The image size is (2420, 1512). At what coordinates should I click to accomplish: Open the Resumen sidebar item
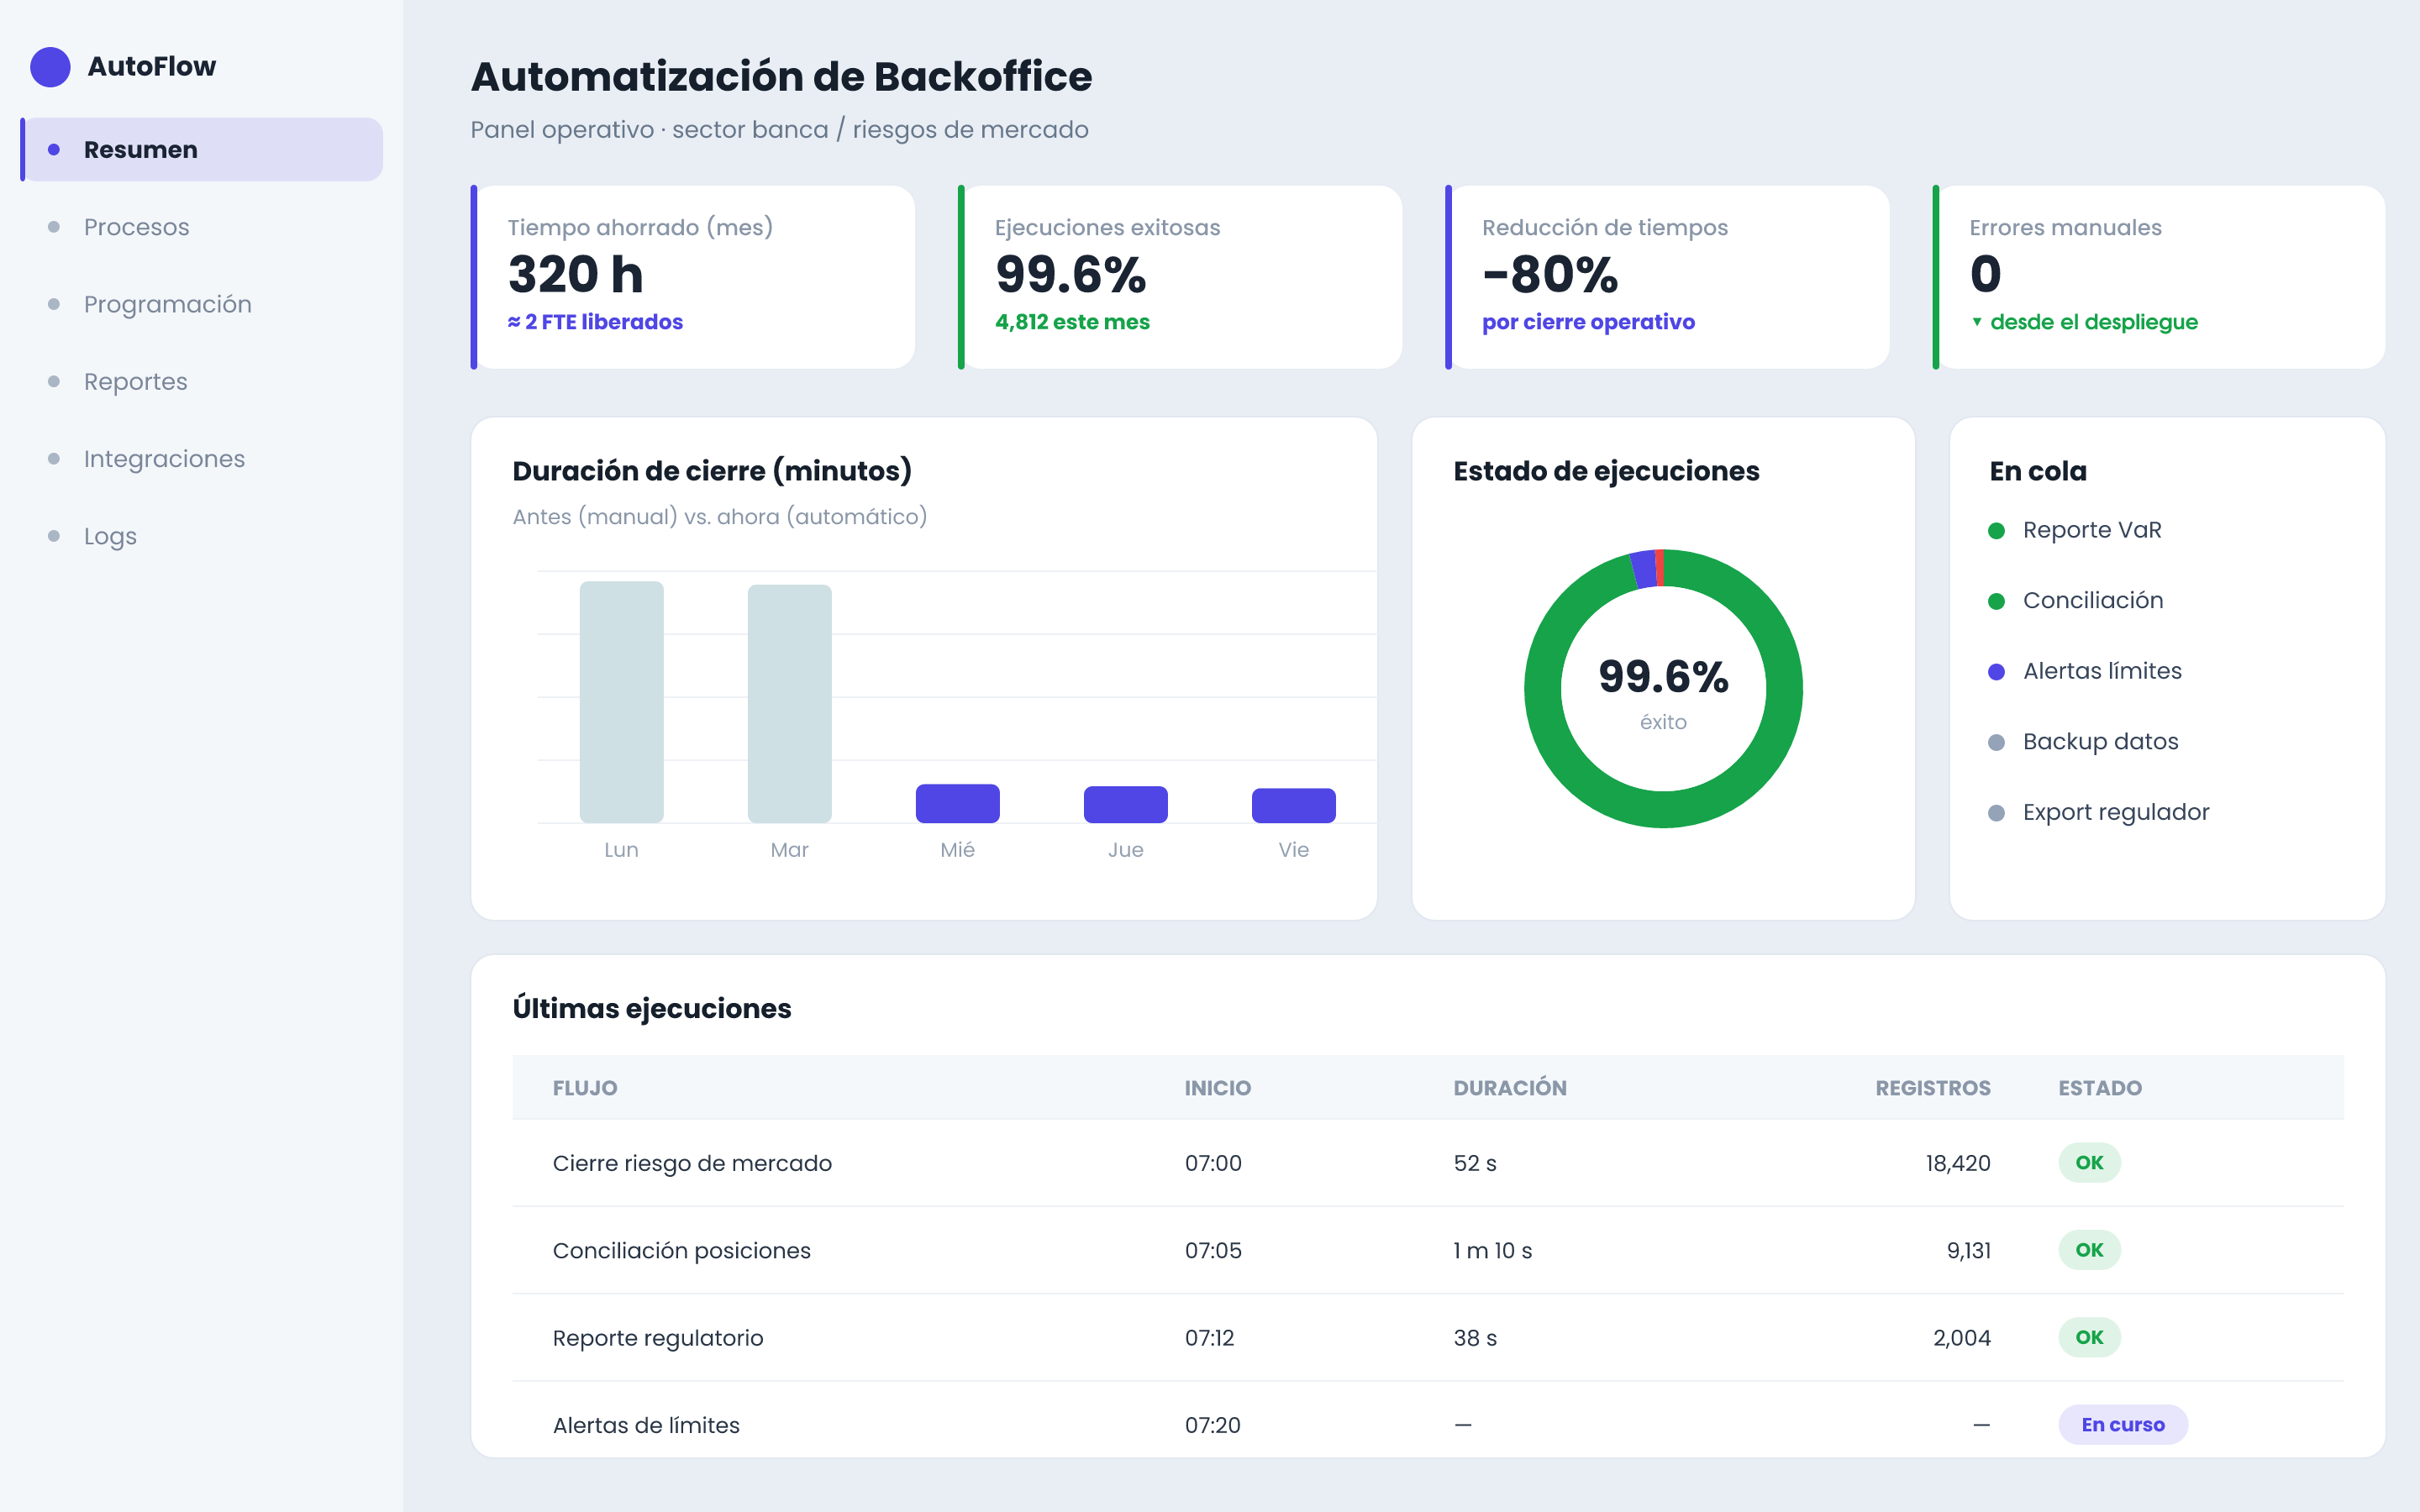[202, 150]
